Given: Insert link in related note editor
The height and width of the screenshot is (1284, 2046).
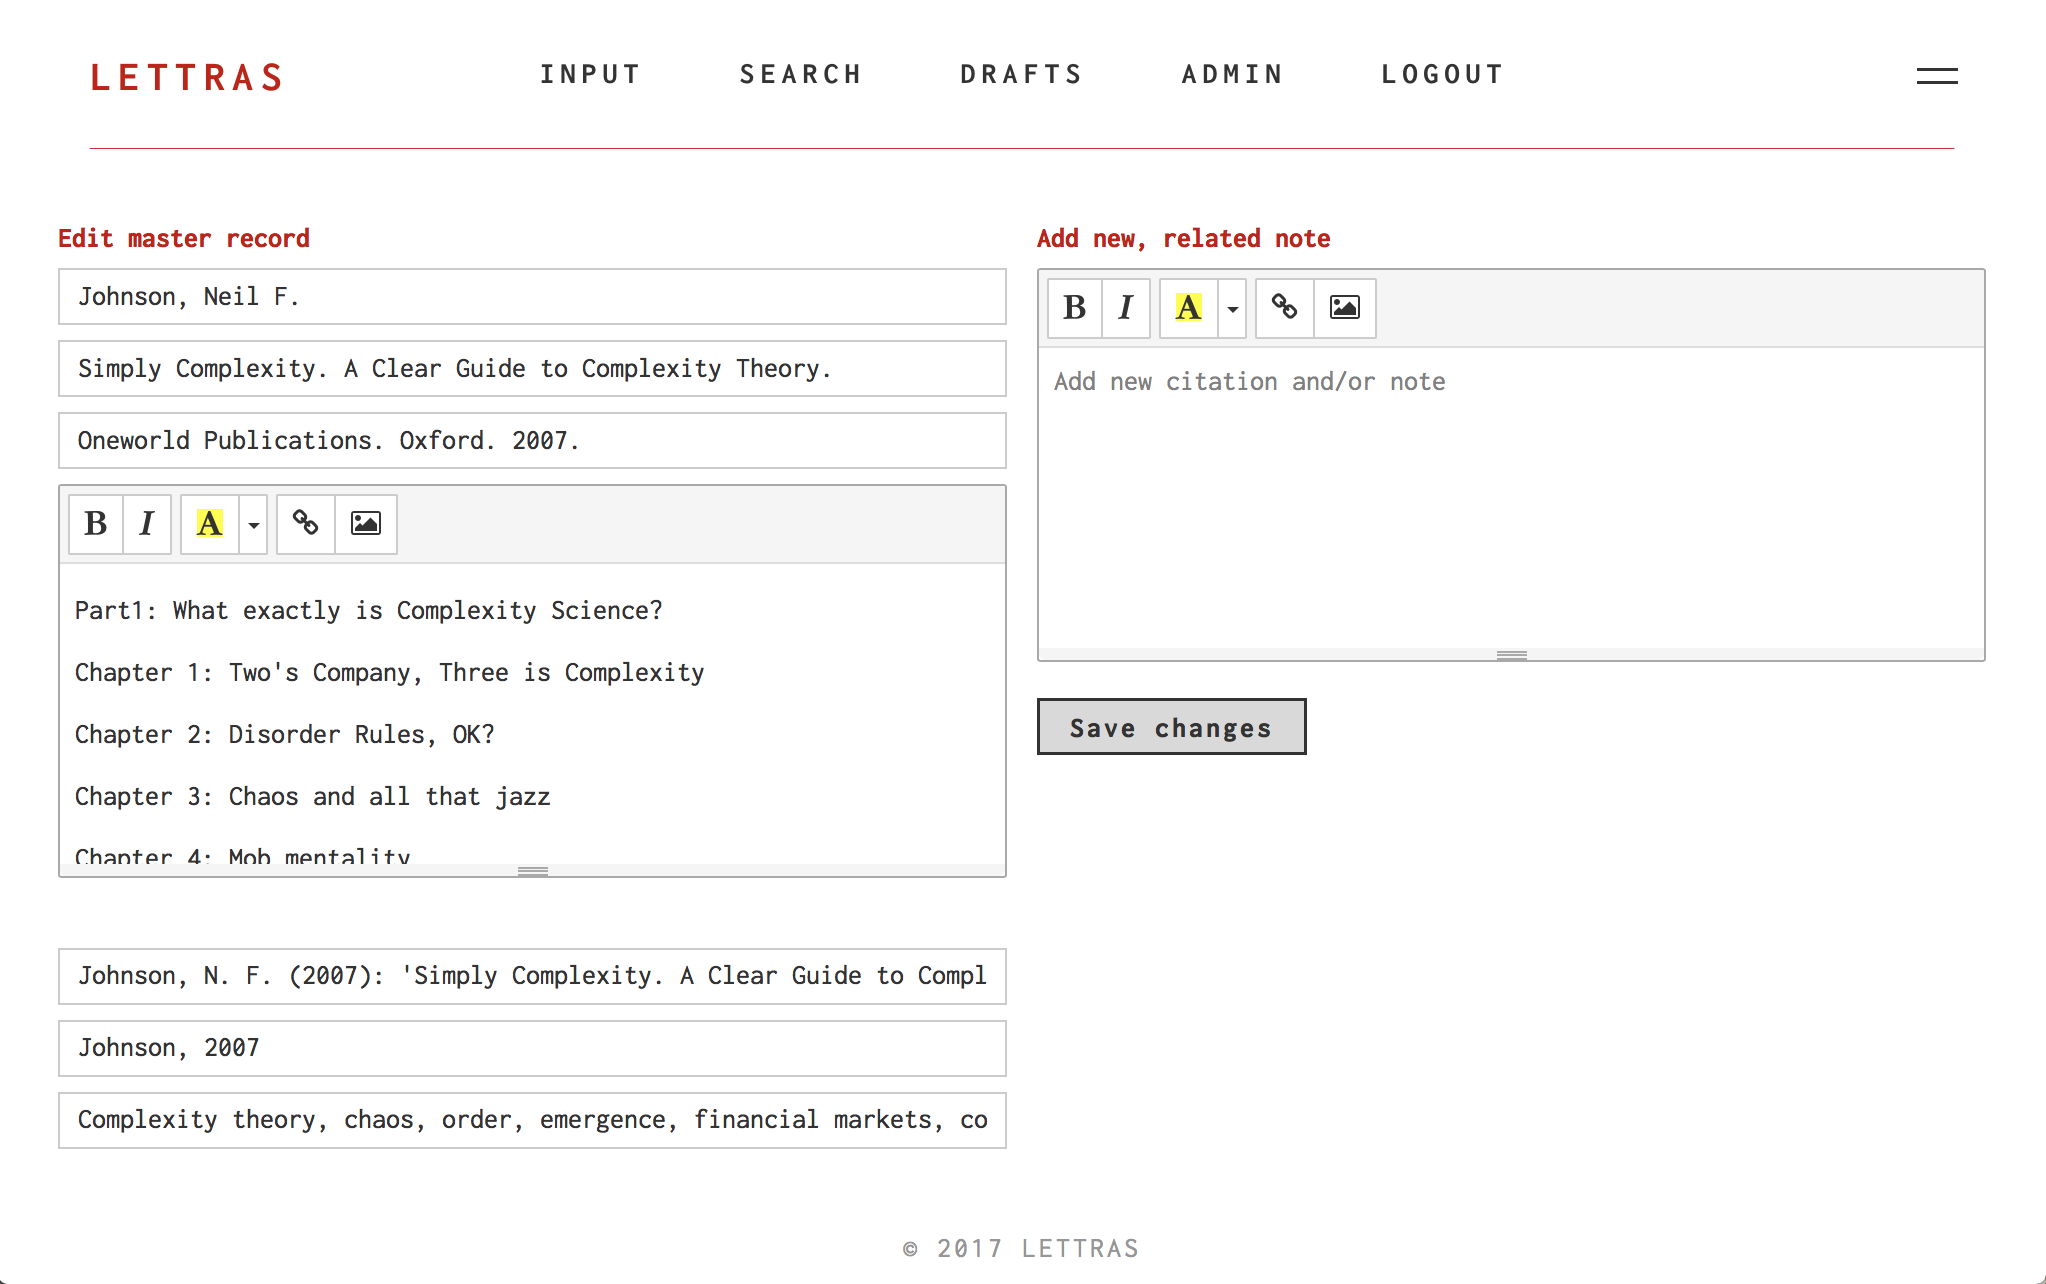Looking at the screenshot, I should tap(1285, 308).
